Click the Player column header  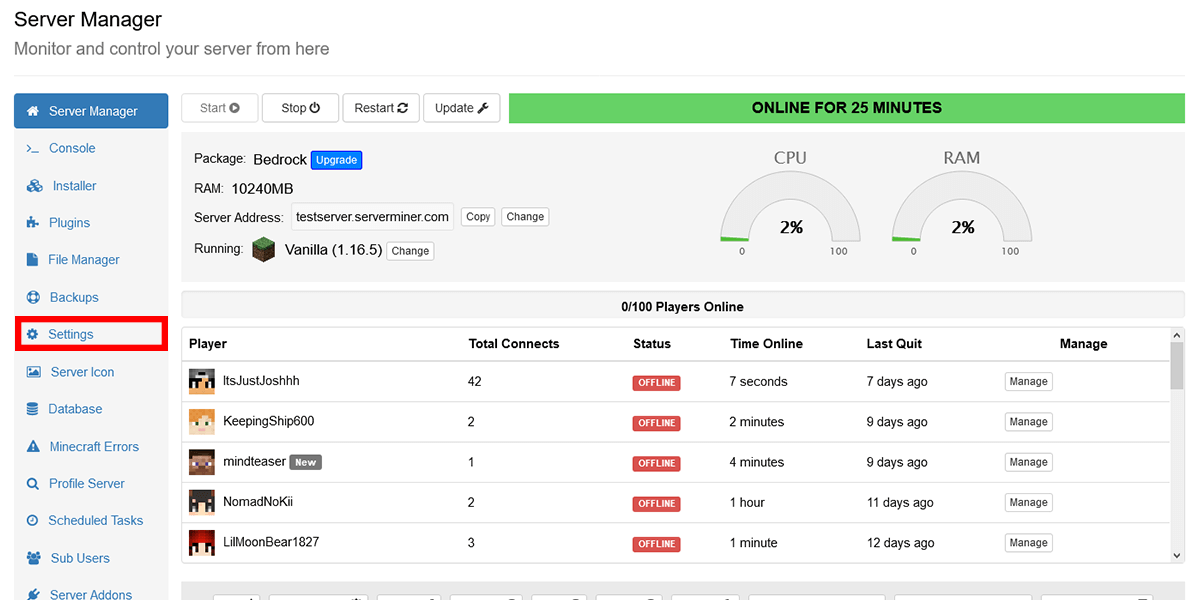click(208, 344)
